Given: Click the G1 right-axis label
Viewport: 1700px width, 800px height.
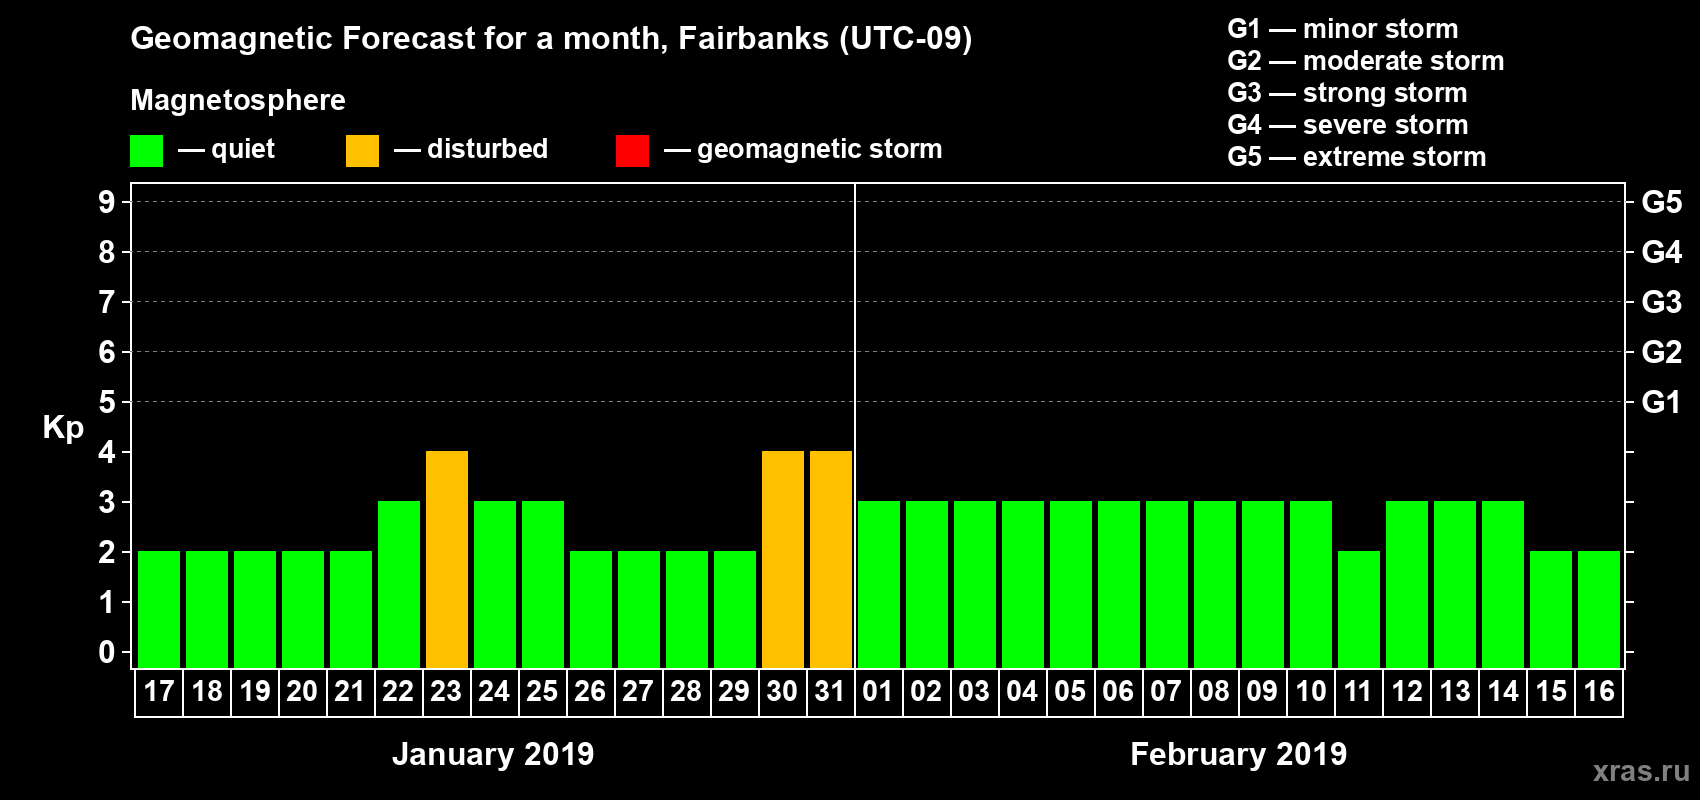Looking at the screenshot, I should pyautogui.click(x=1662, y=402).
